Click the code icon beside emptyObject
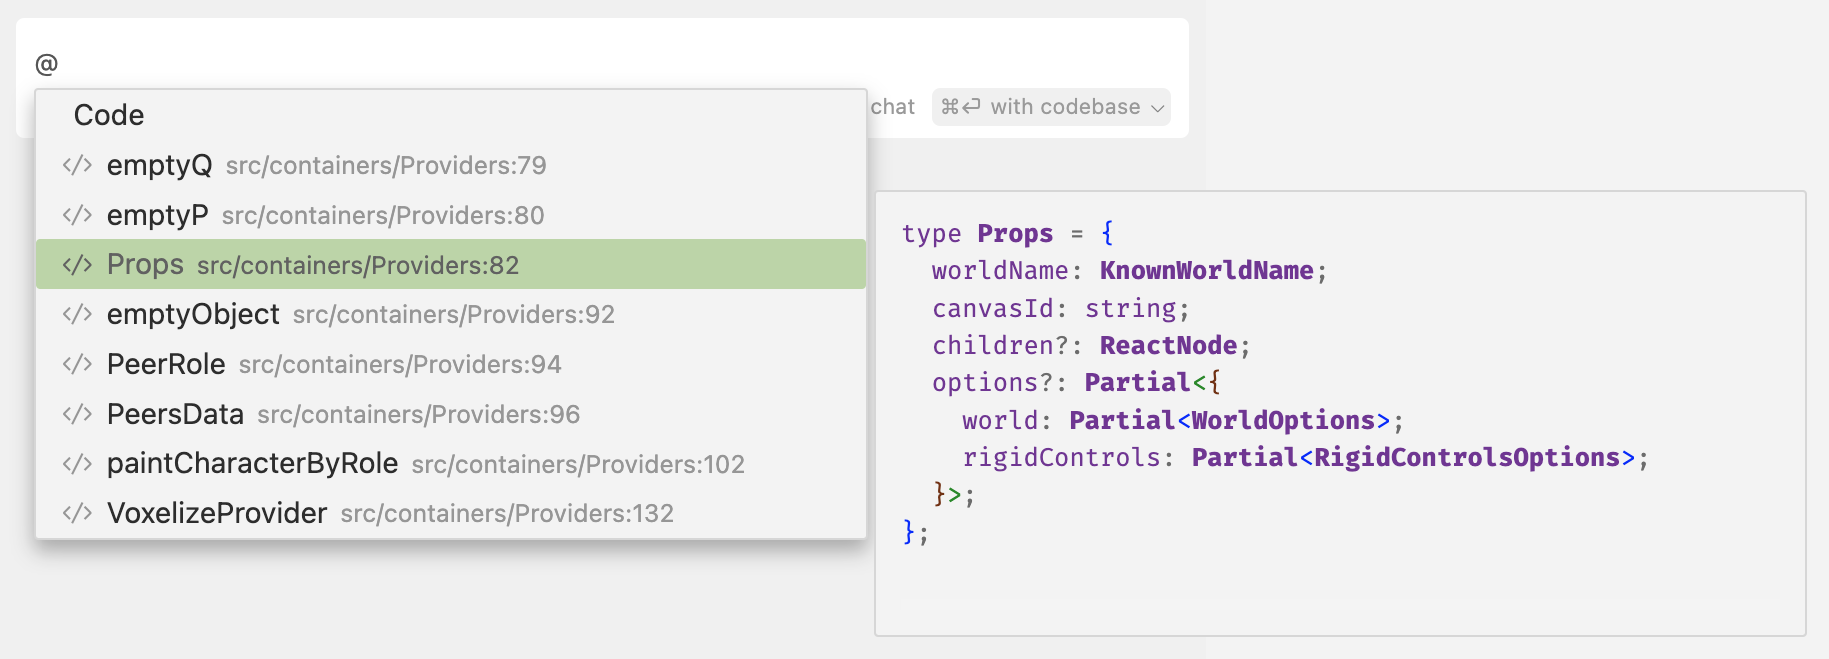Image resolution: width=1829 pixels, height=659 pixels. (x=77, y=314)
